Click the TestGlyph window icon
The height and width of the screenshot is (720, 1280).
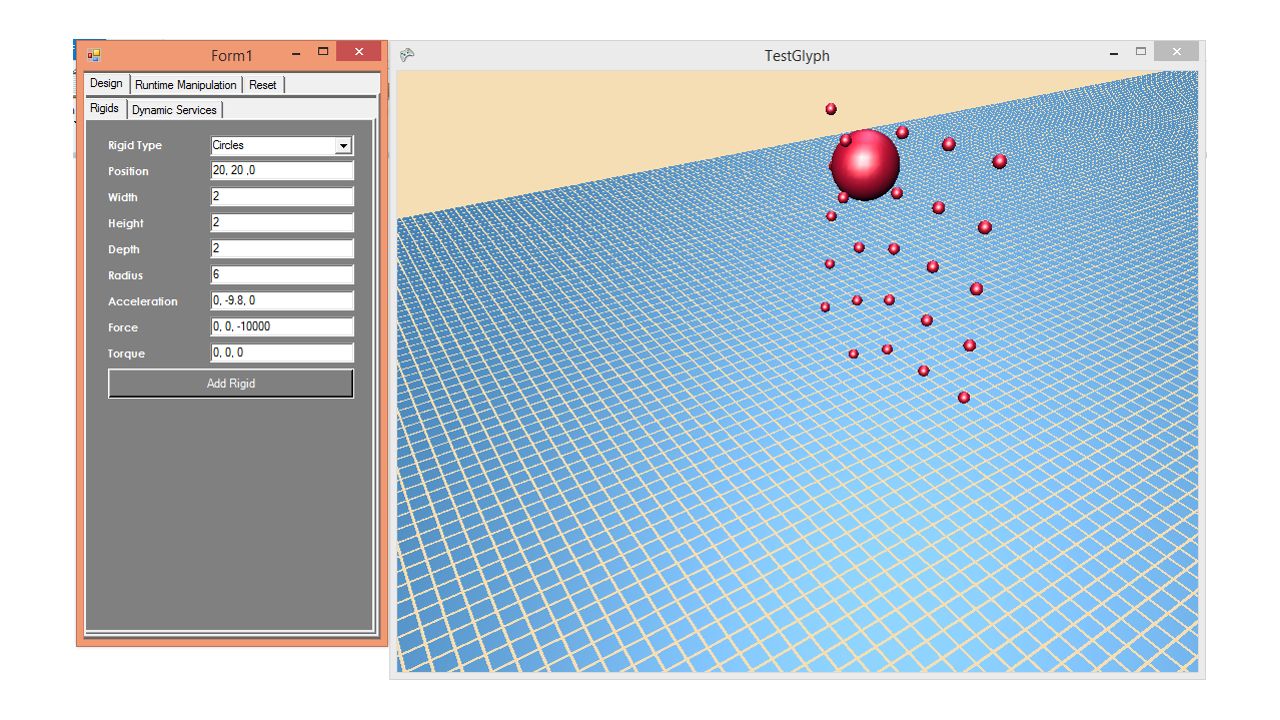pyautogui.click(x=406, y=55)
